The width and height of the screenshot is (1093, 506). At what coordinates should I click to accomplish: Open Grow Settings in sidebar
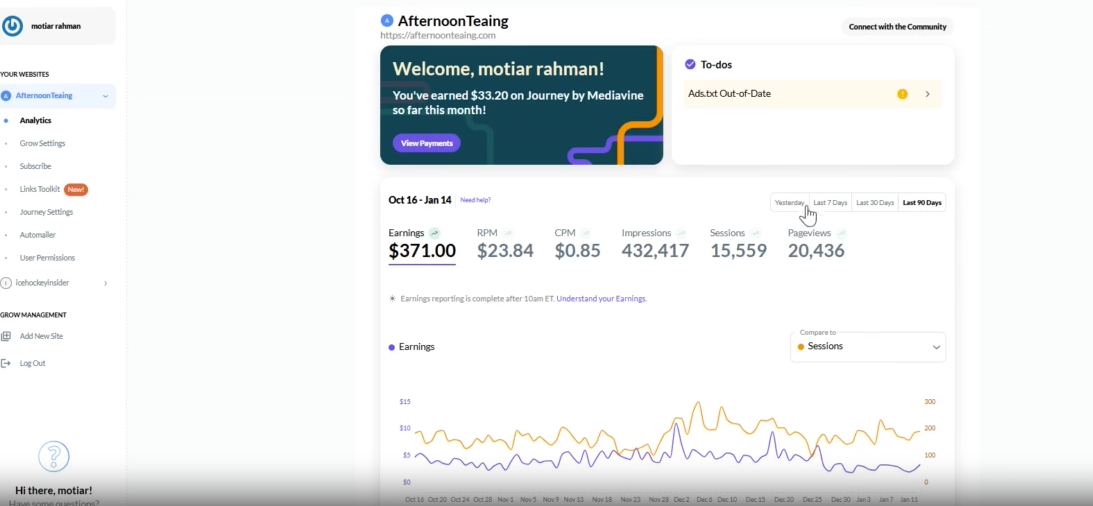(43, 144)
